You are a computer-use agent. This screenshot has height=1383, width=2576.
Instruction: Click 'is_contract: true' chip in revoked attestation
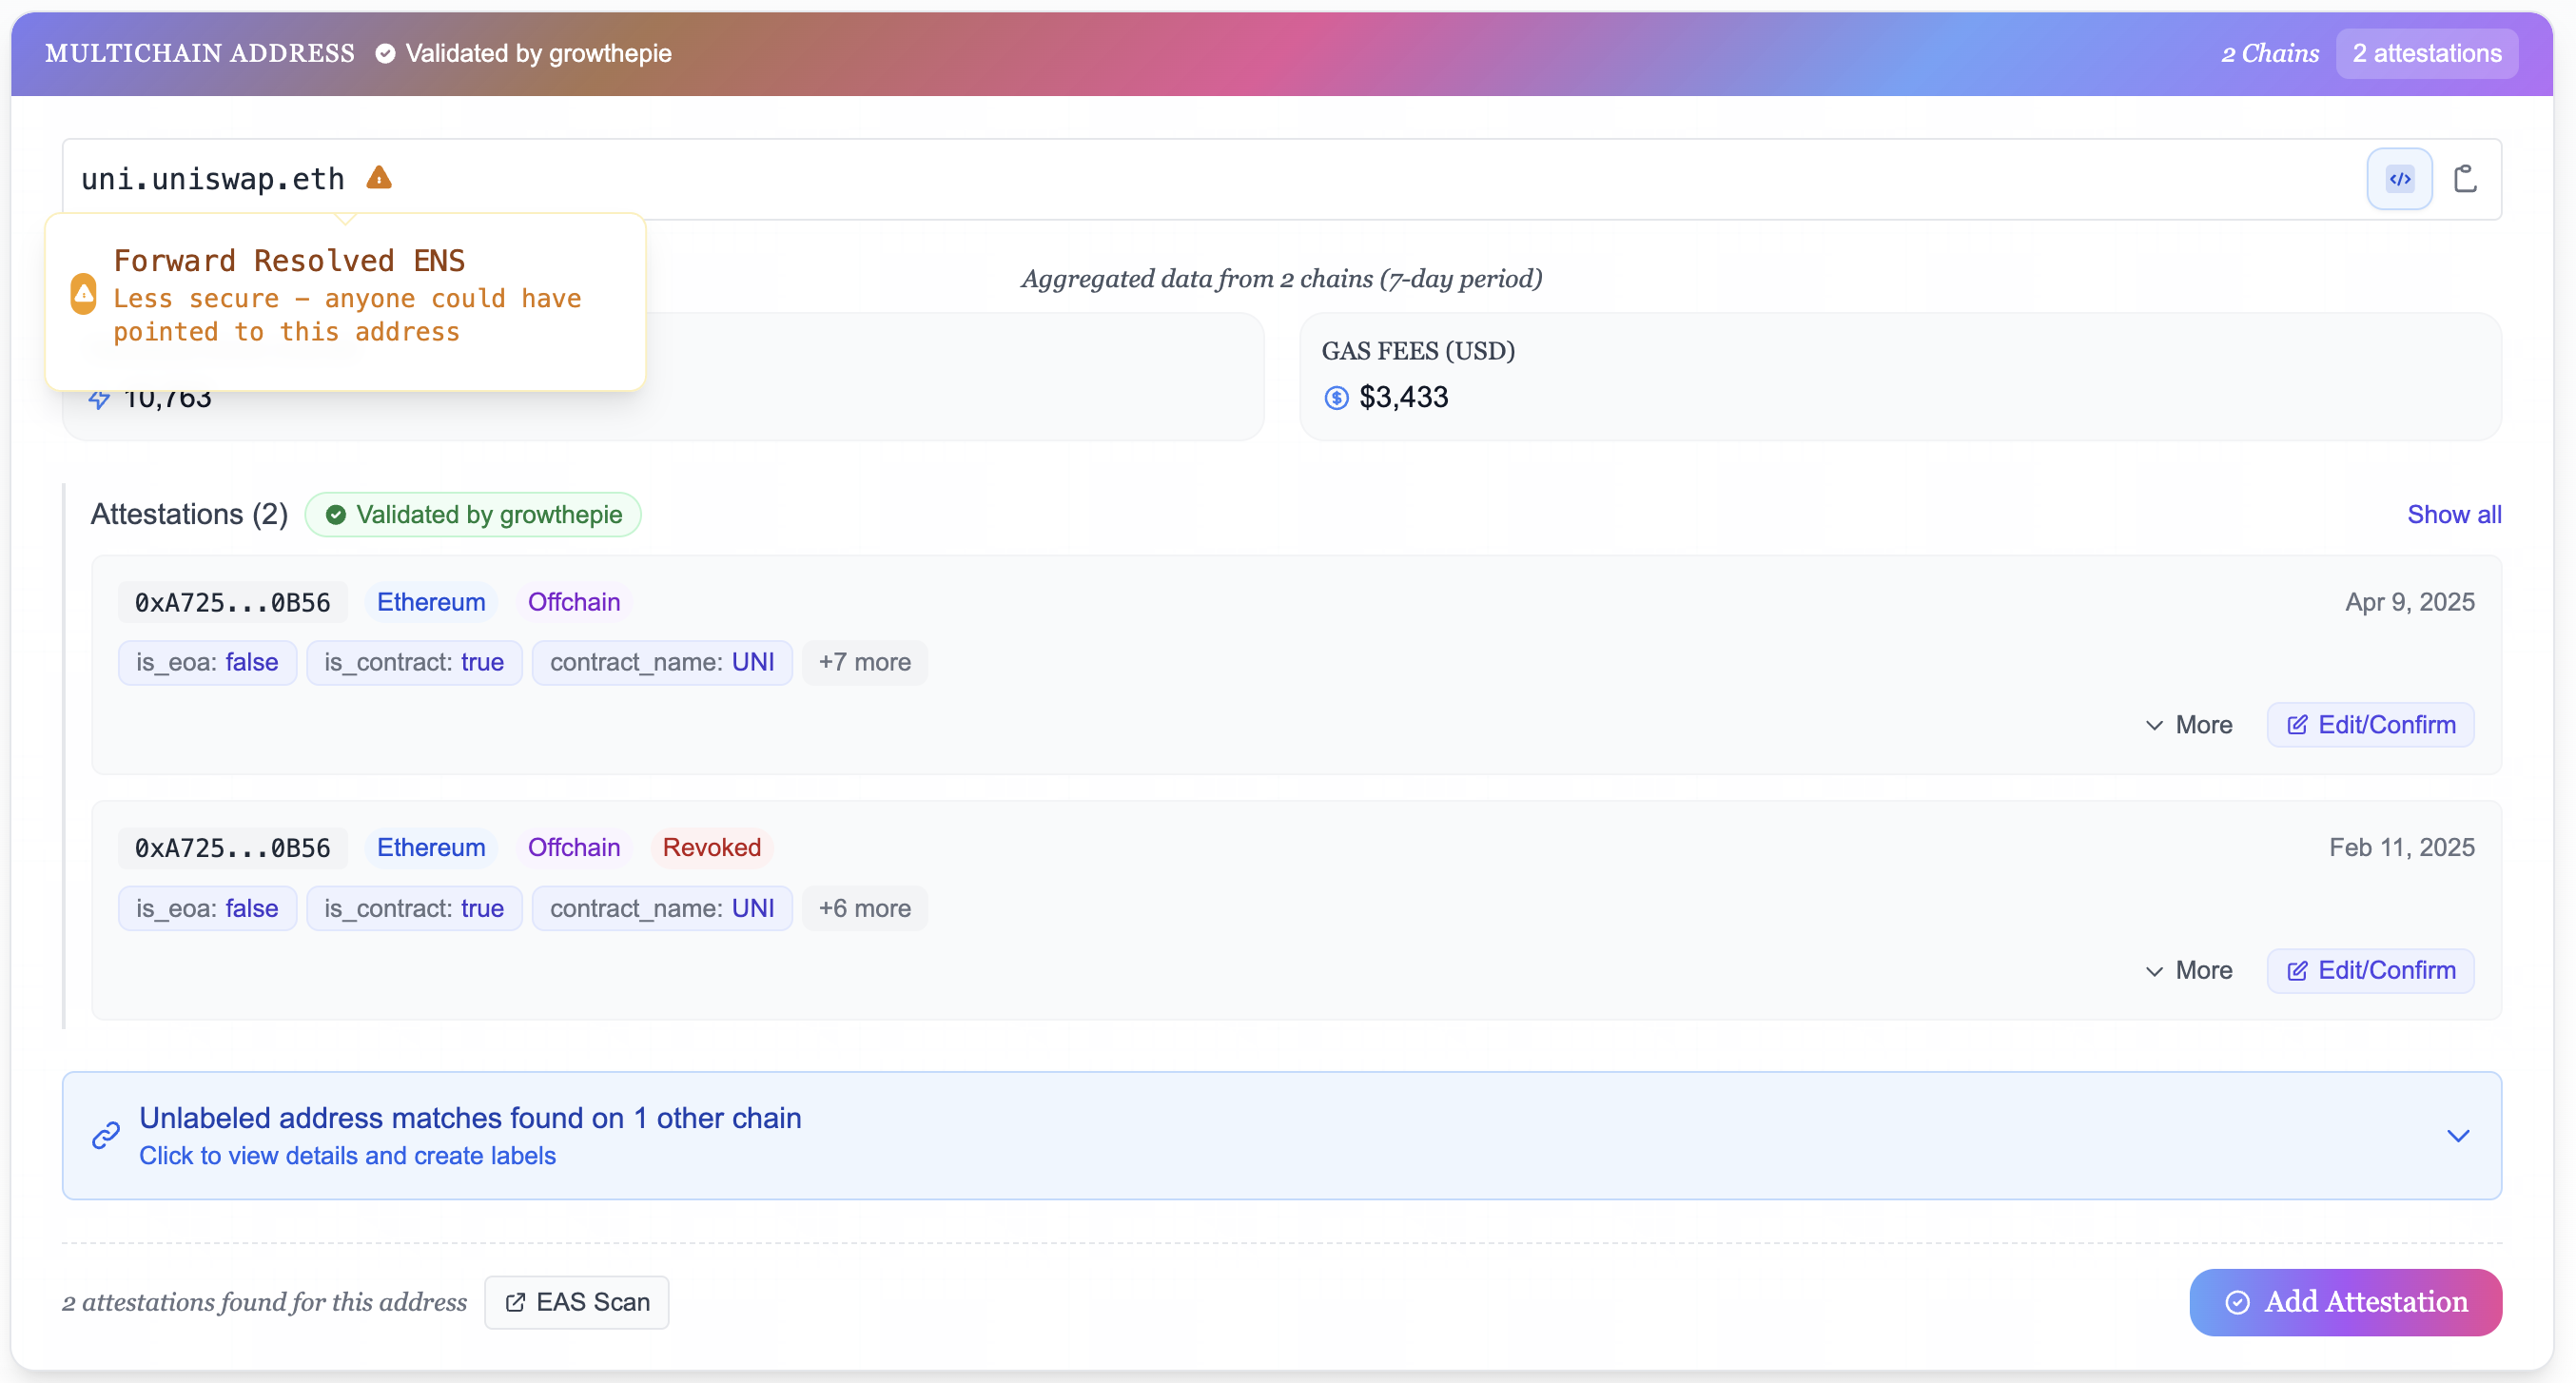[414, 908]
